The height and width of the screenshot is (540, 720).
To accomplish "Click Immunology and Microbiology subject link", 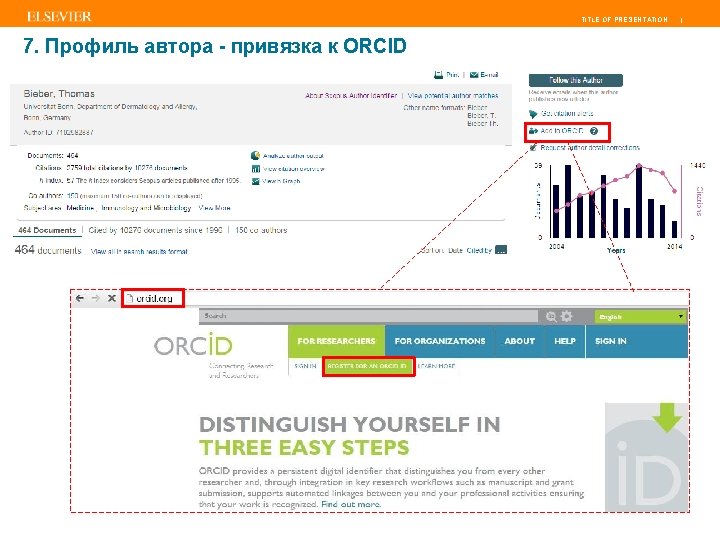I will coord(146,208).
